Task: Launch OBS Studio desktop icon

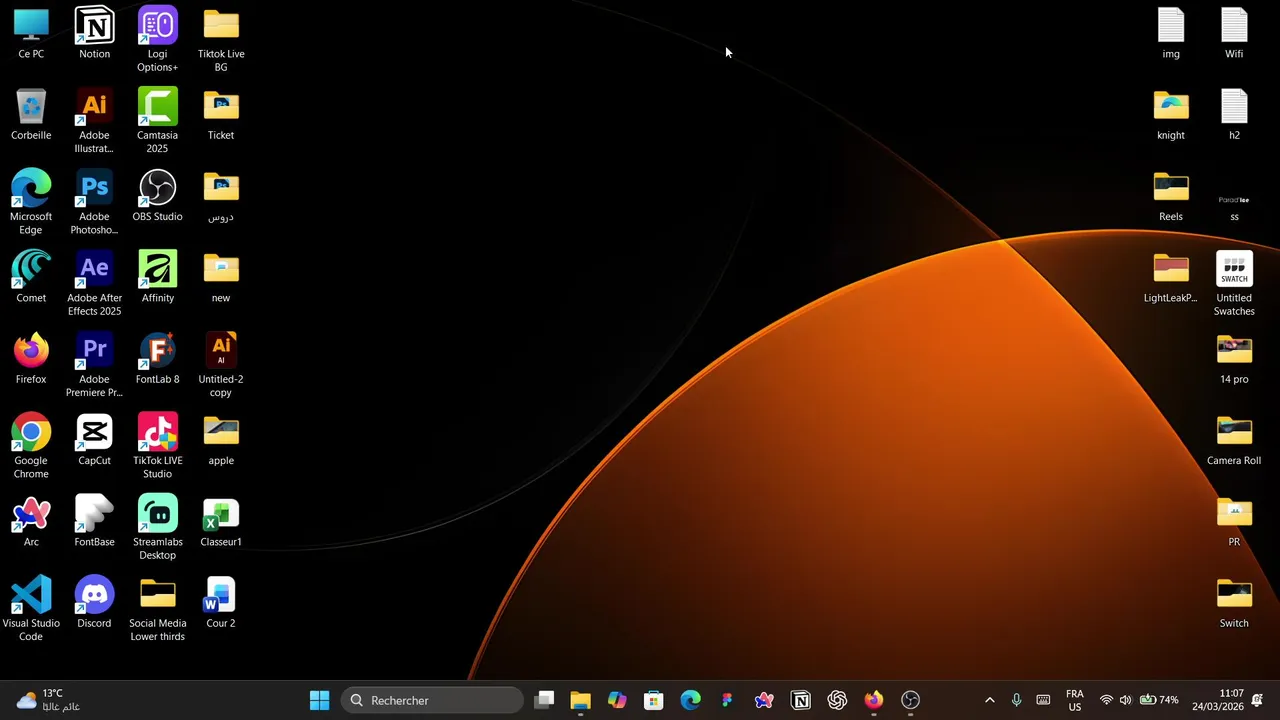Action: tap(157, 196)
